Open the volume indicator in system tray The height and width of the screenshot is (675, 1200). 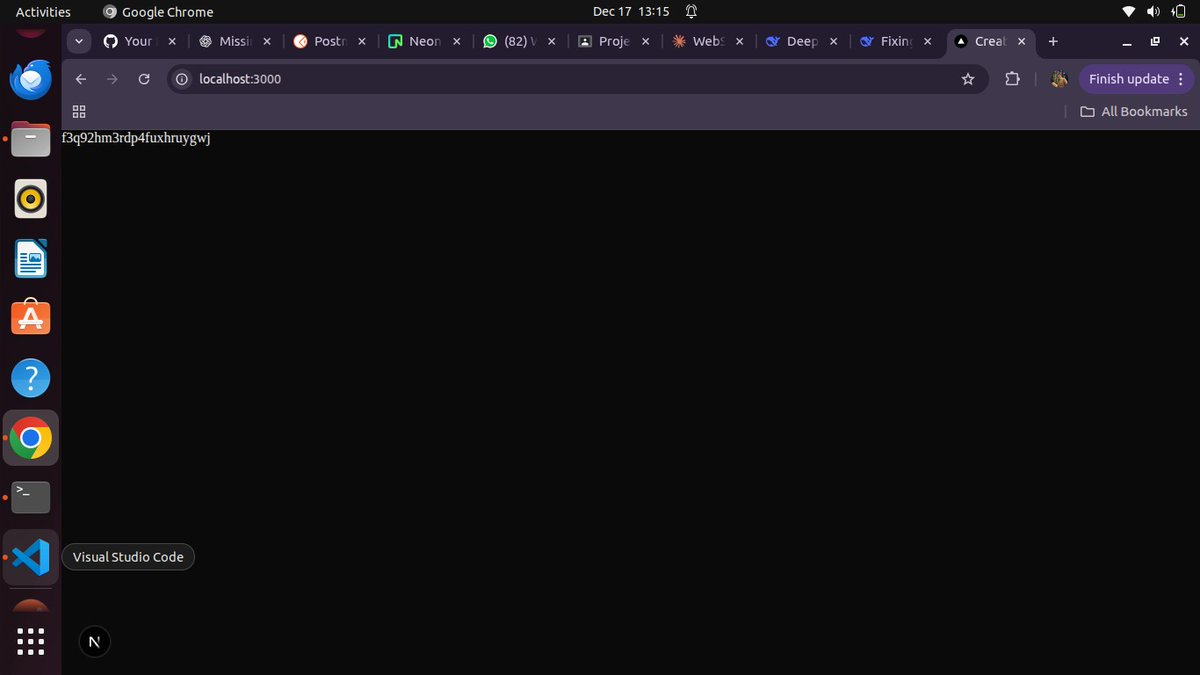point(1153,11)
